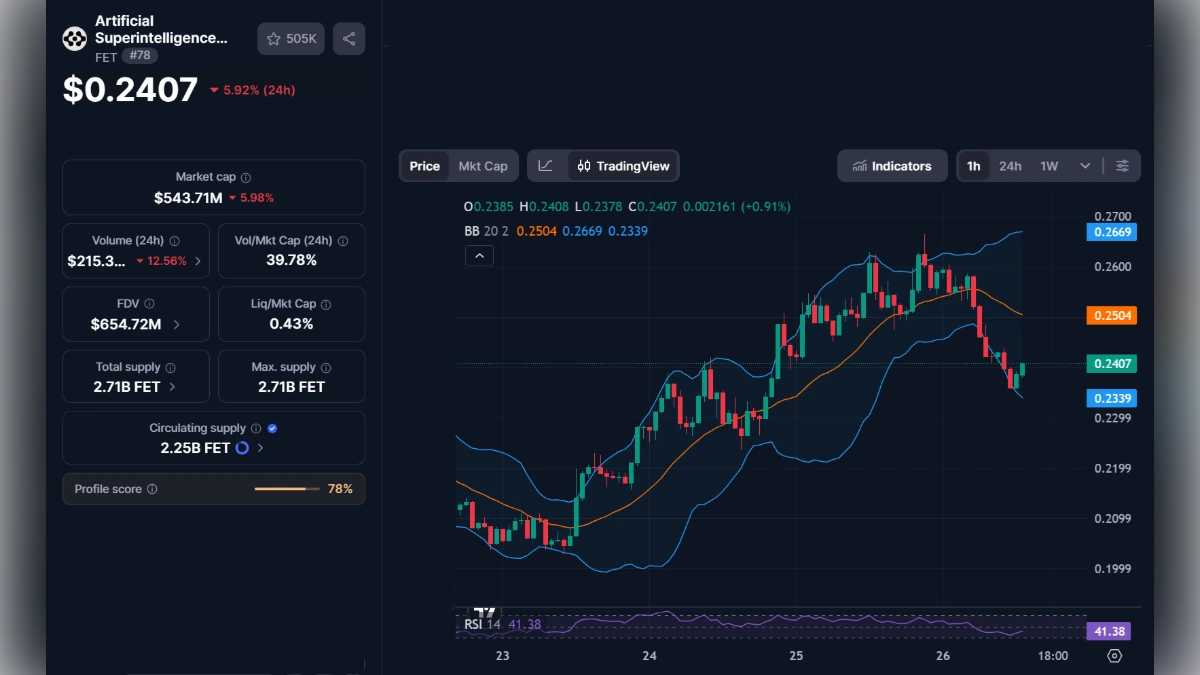Click the 505K watchlist button
Image resolution: width=1200 pixels, height=675 pixels.
point(290,37)
